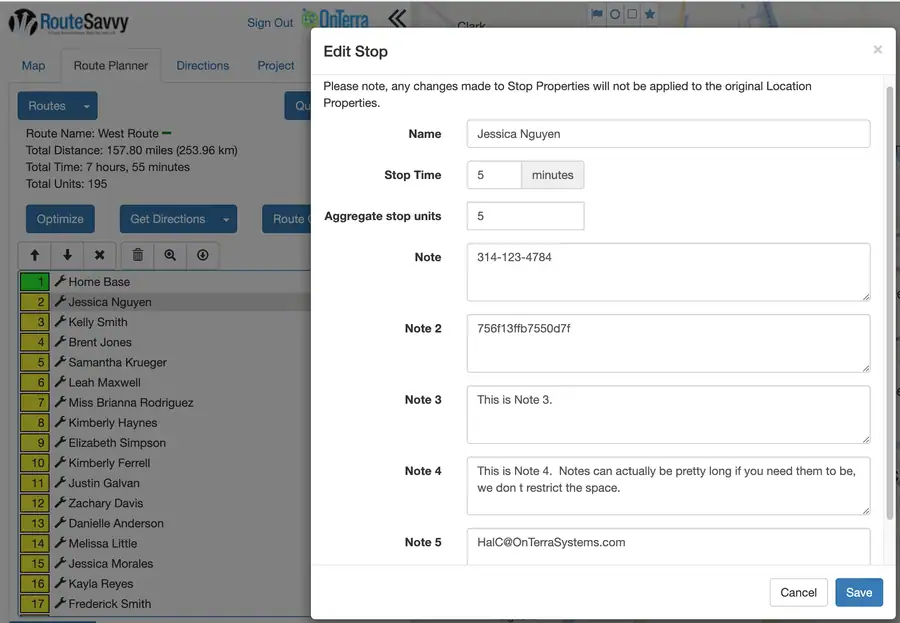Click the Aggregate stop units field
Viewport: 900px width, 623px height.
[x=525, y=216]
